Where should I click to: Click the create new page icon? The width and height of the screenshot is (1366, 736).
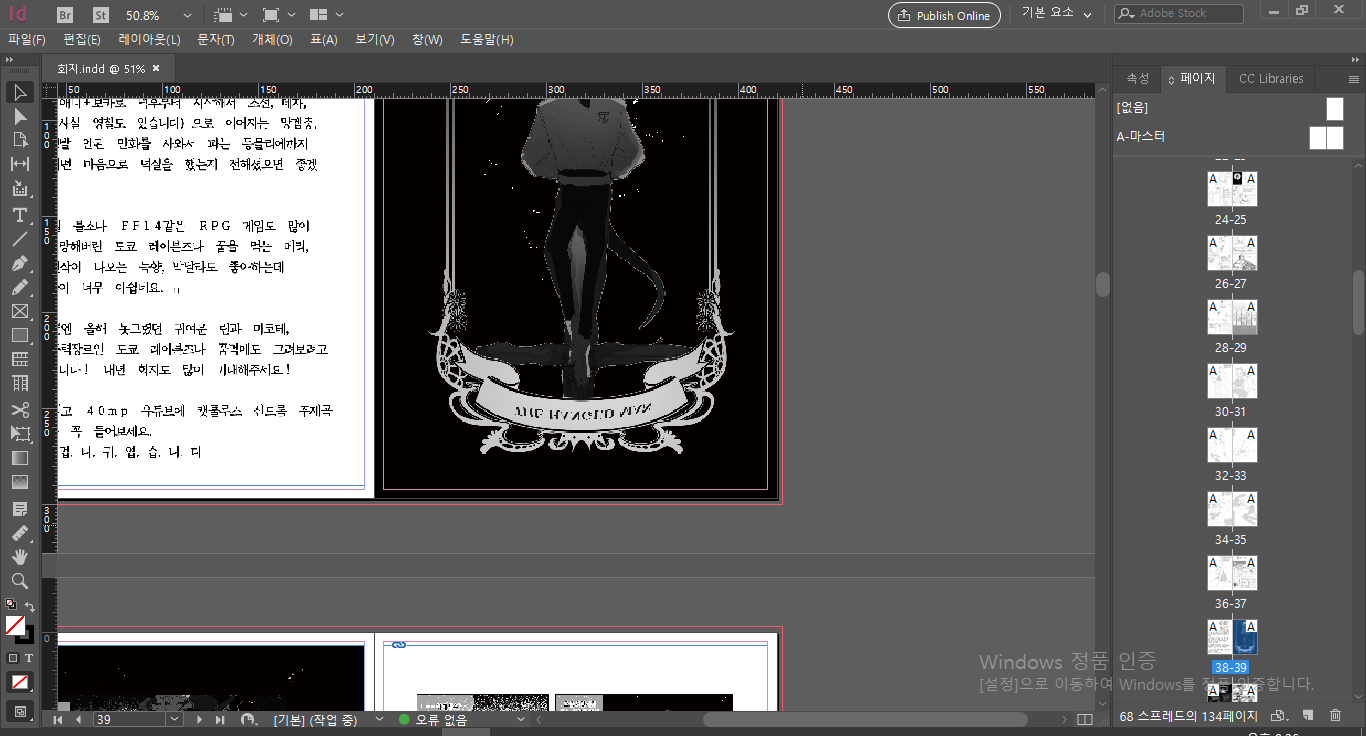click(1308, 715)
